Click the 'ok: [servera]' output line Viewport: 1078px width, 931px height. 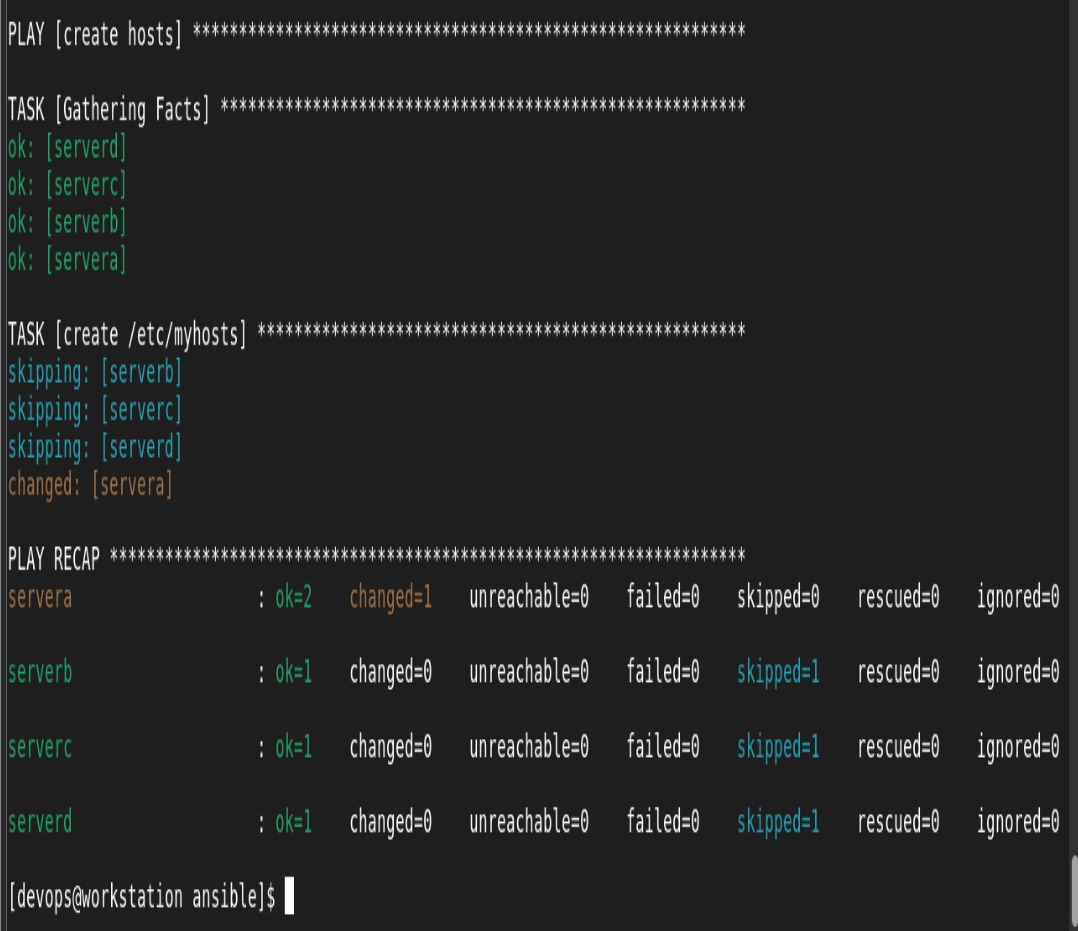[67, 259]
